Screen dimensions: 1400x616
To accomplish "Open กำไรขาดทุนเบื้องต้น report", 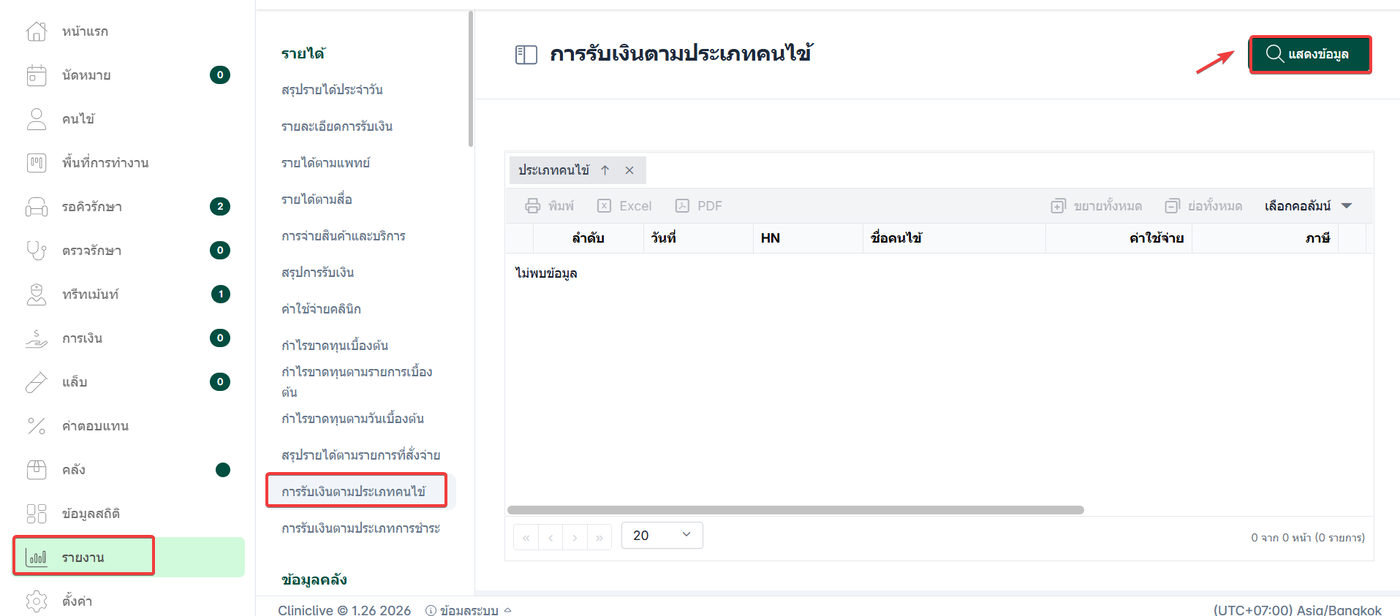I will pyautogui.click(x=335, y=346).
